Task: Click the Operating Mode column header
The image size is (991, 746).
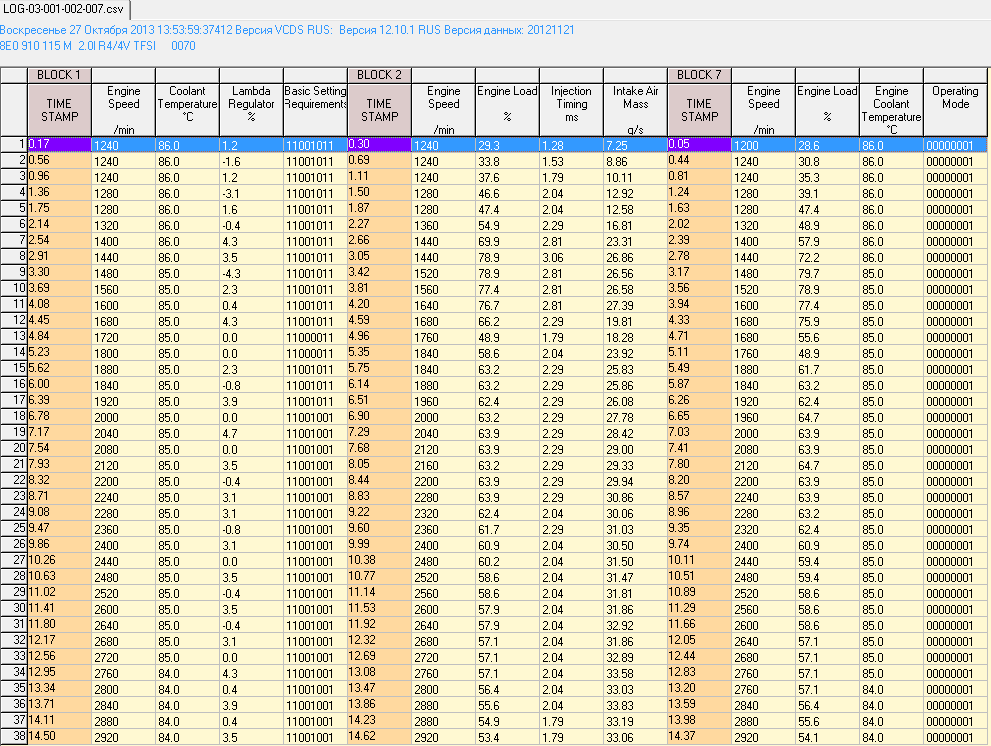Action: [x=955, y=110]
